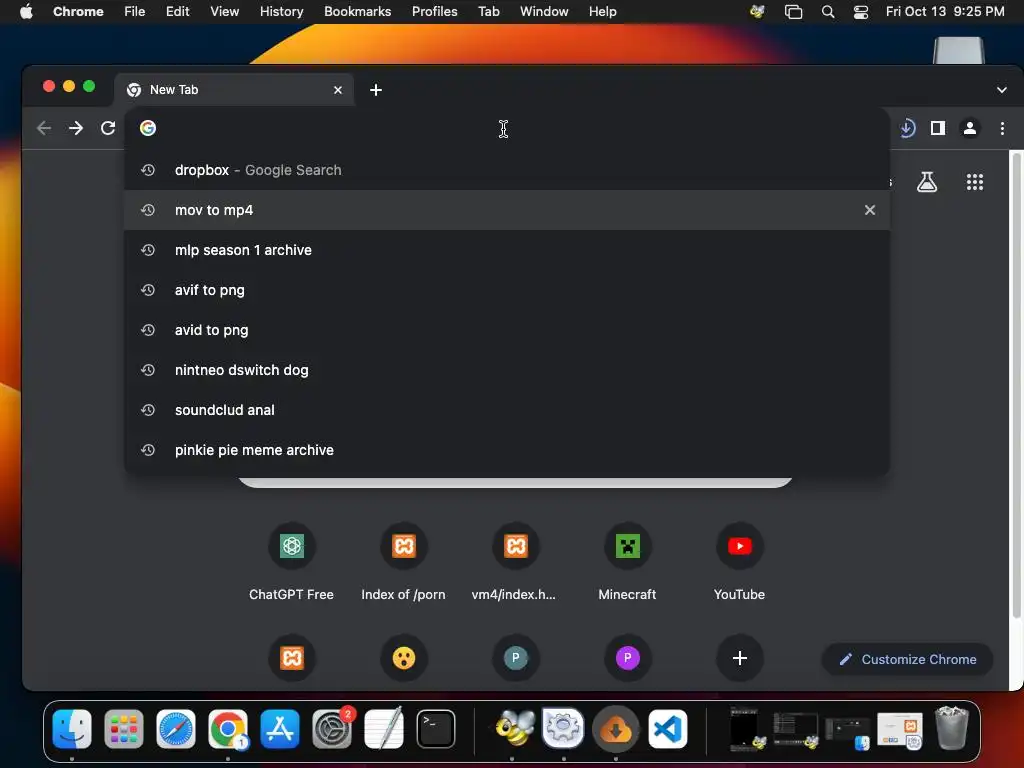Image resolution: width=1024 pixels, height=768 pixels.
Task: Open the Edit menu
Action: click(177, 12)
